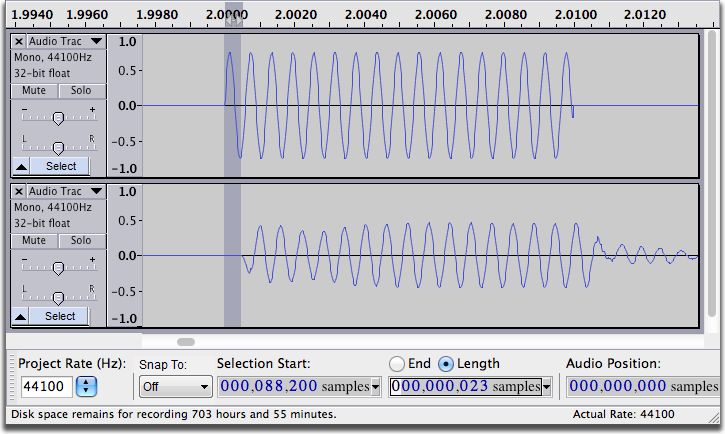Click '32-bit float' info on second track

[42, 223]
